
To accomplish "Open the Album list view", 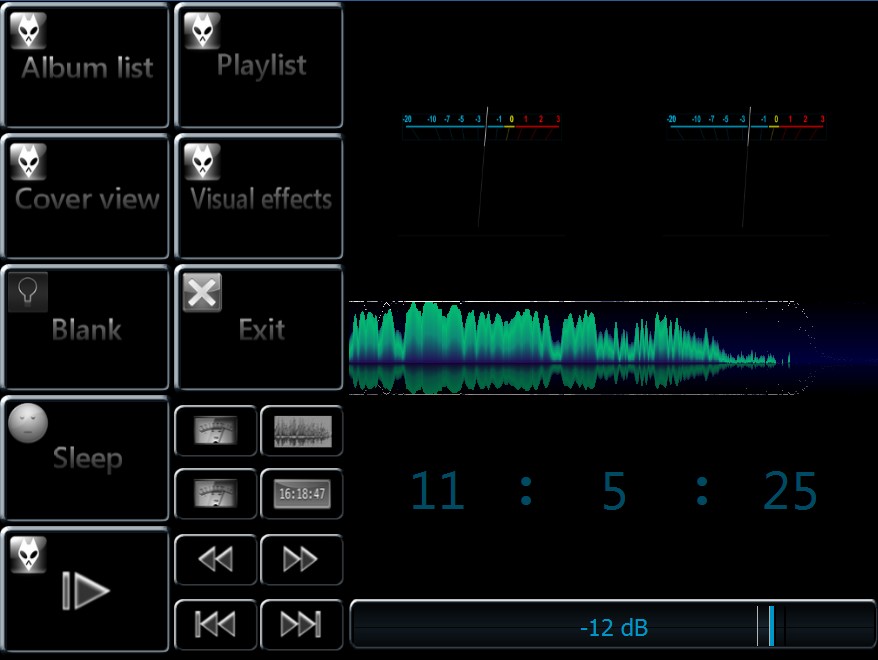I will pyautogui.click(x=85, y=65).
